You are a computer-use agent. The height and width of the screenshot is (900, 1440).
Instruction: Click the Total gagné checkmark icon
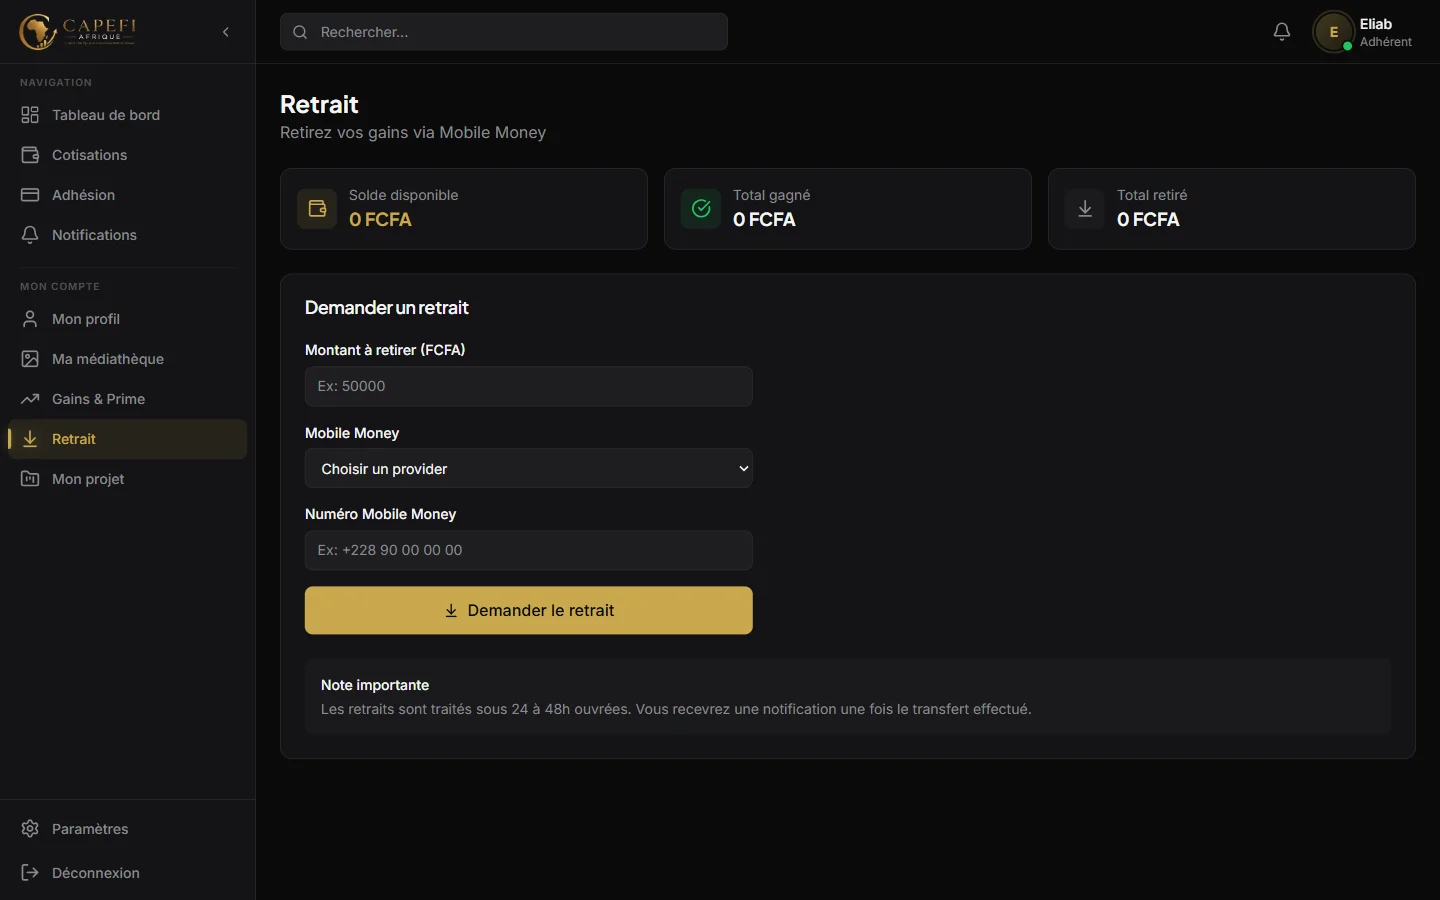701,209
